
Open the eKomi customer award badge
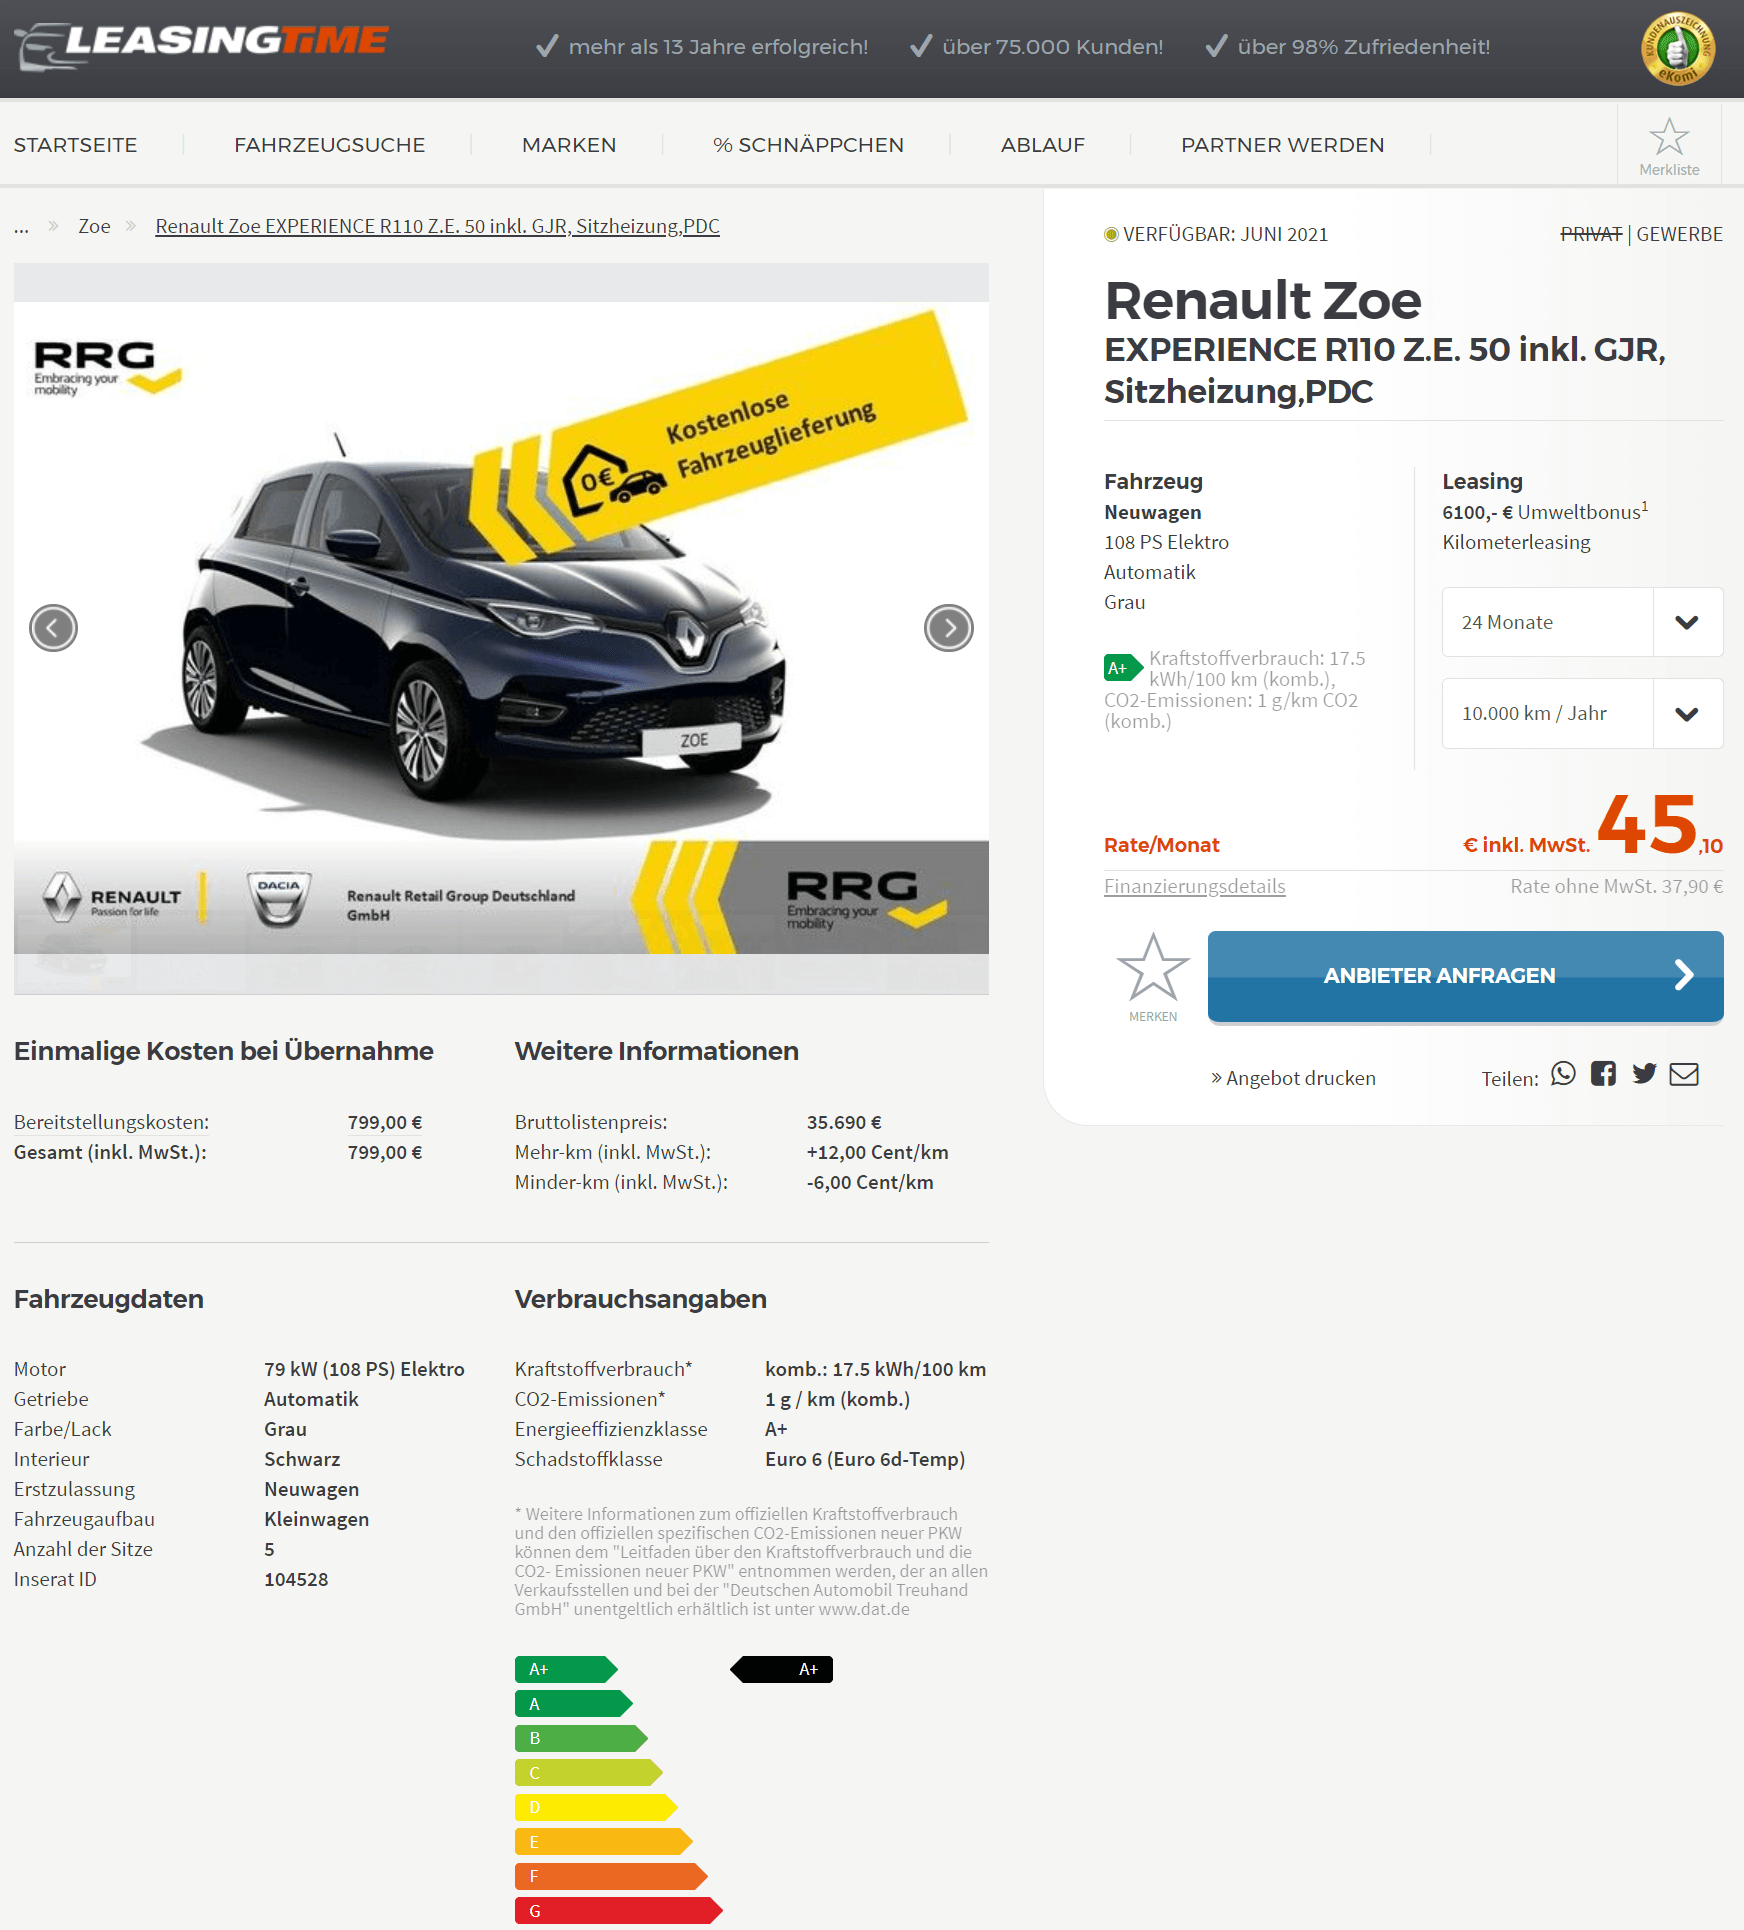pyautogui.click(x=1677, y=48)
